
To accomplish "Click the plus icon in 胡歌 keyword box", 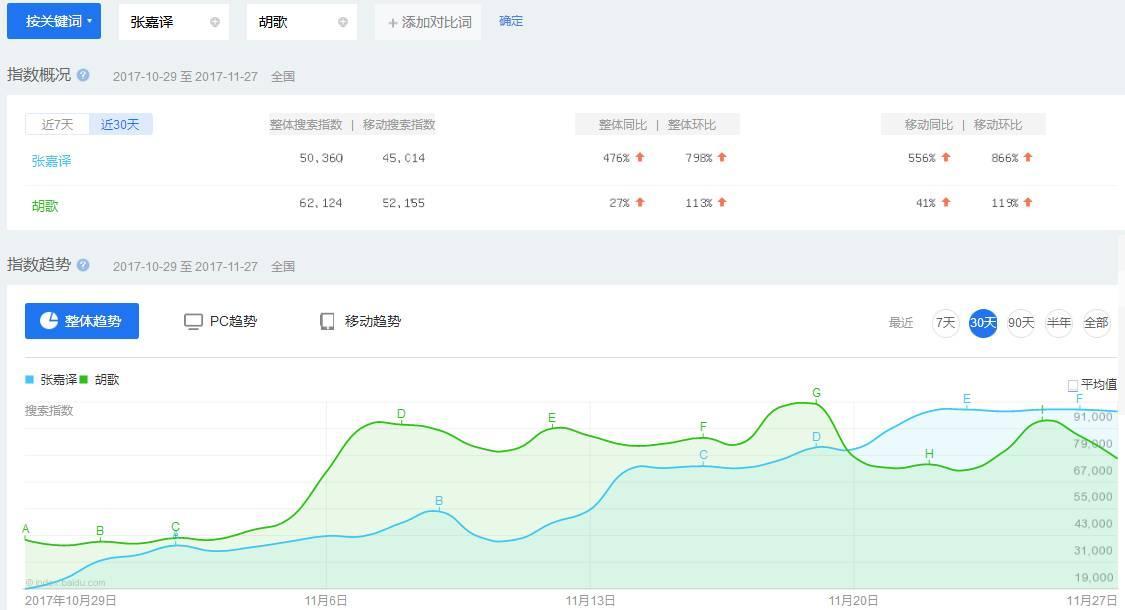I will (x=343, y=22).
